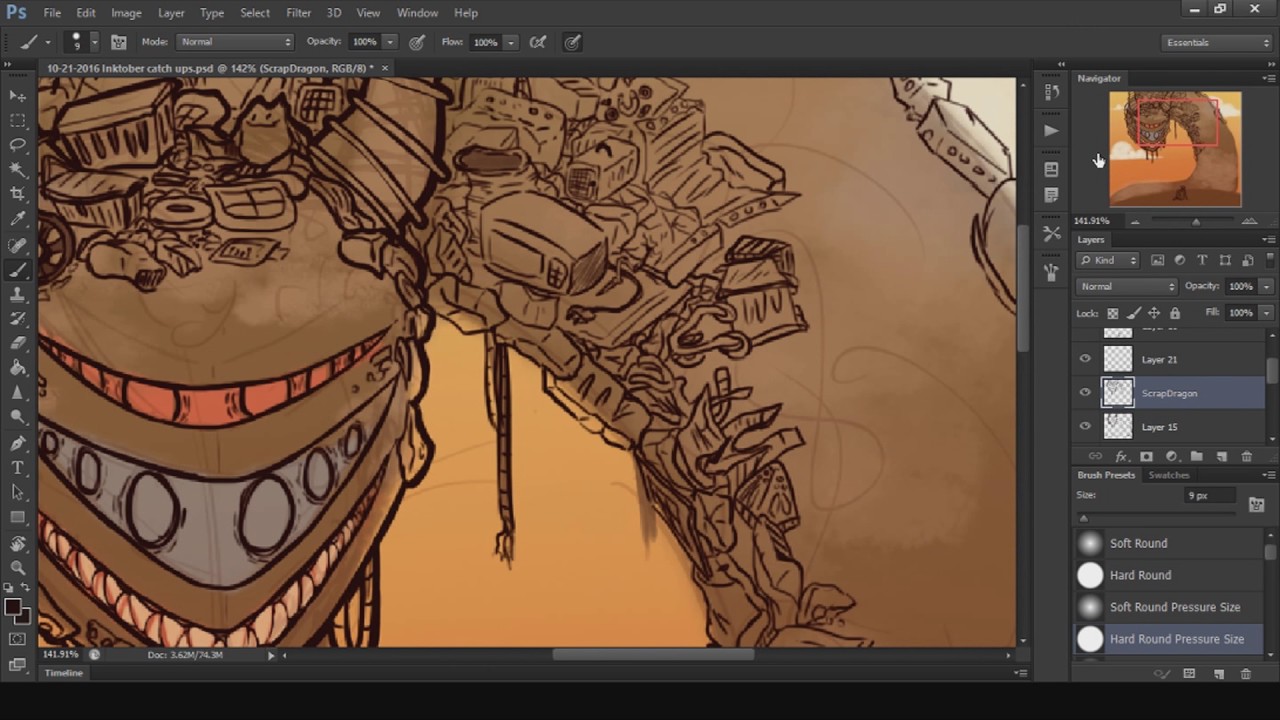Open the Layer menu
Image resolution: width=1280 pixels, height=720 pixels.
[x=171, y=13]
